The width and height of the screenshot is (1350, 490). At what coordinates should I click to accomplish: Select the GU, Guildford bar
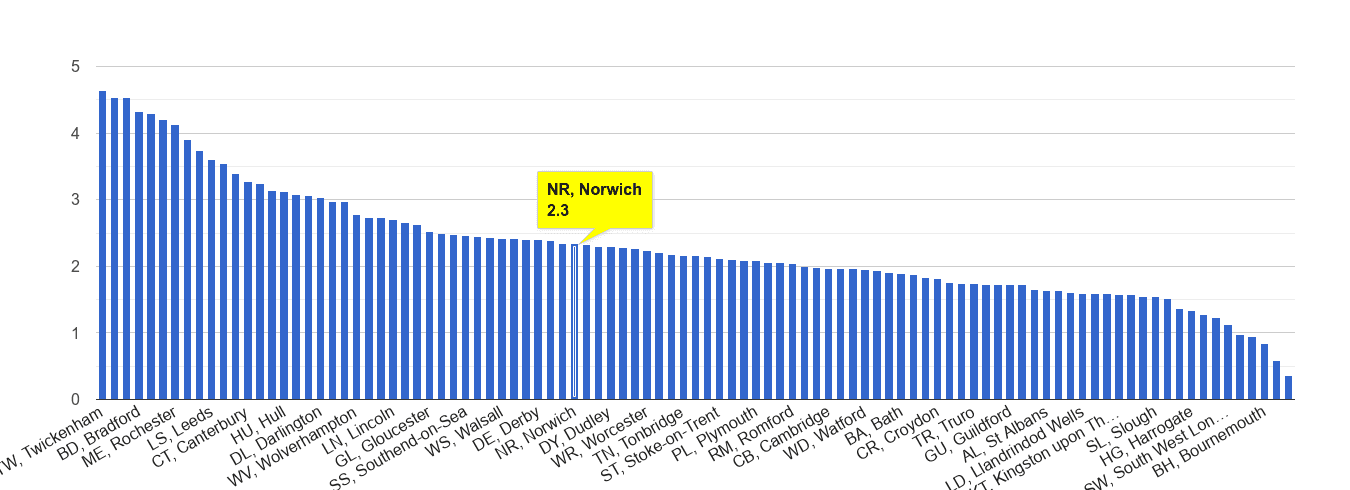pyautogui.click(x=1010, y=342)
